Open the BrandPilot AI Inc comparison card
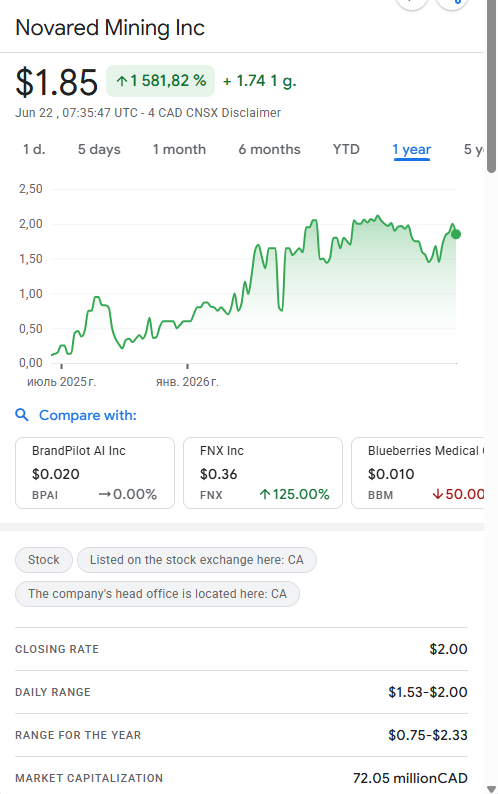 tap(95, 473)
